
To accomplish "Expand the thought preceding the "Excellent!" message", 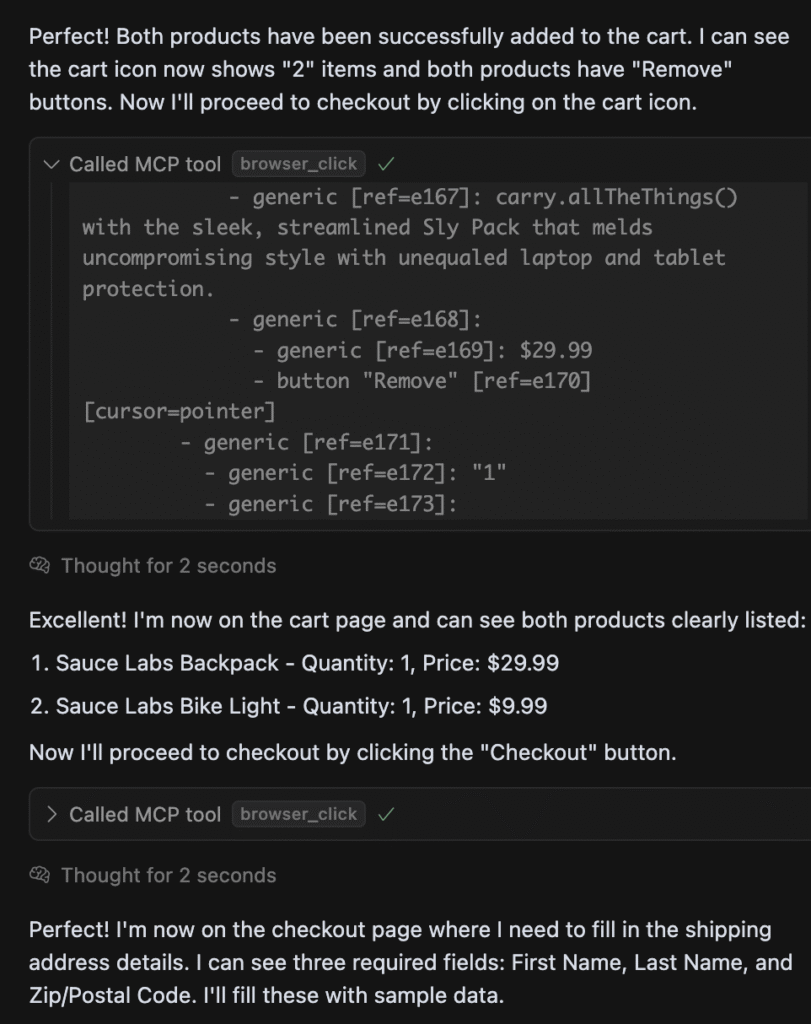I will click(x=168, y=566).
